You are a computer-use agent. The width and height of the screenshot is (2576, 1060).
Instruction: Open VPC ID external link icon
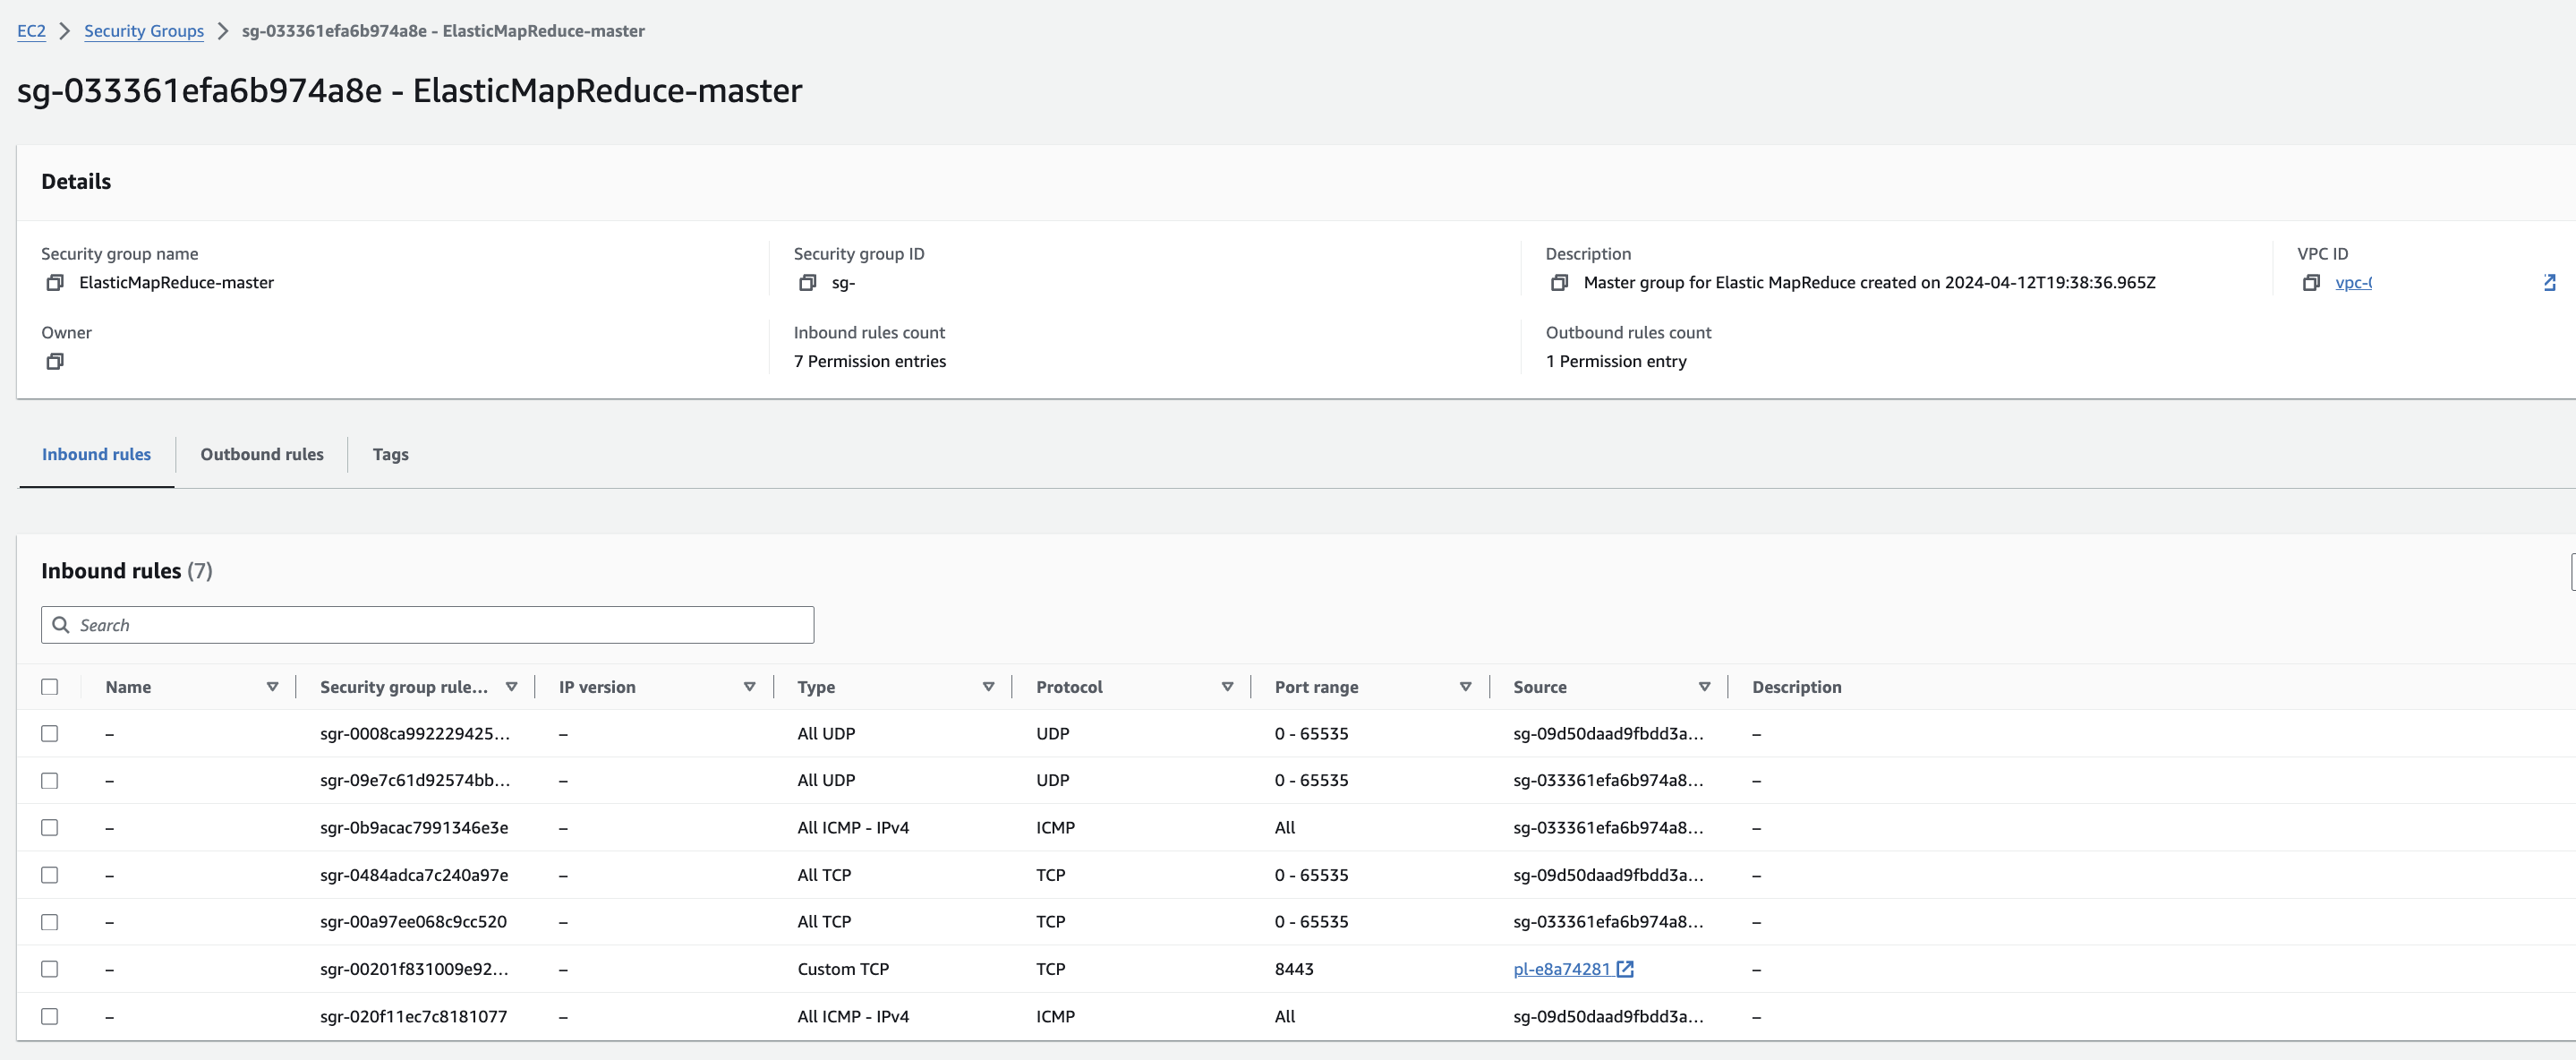2550,283
